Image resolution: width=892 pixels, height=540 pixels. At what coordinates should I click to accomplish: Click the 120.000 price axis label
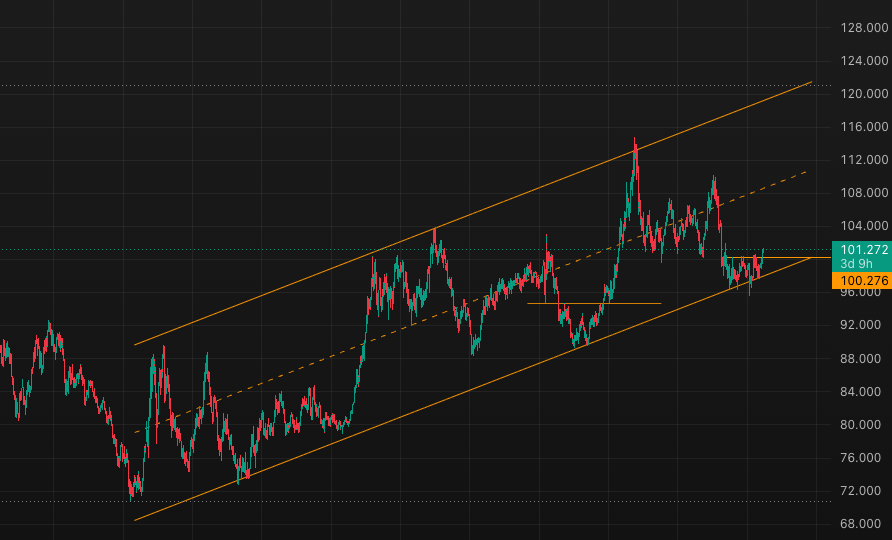[864, 93]
